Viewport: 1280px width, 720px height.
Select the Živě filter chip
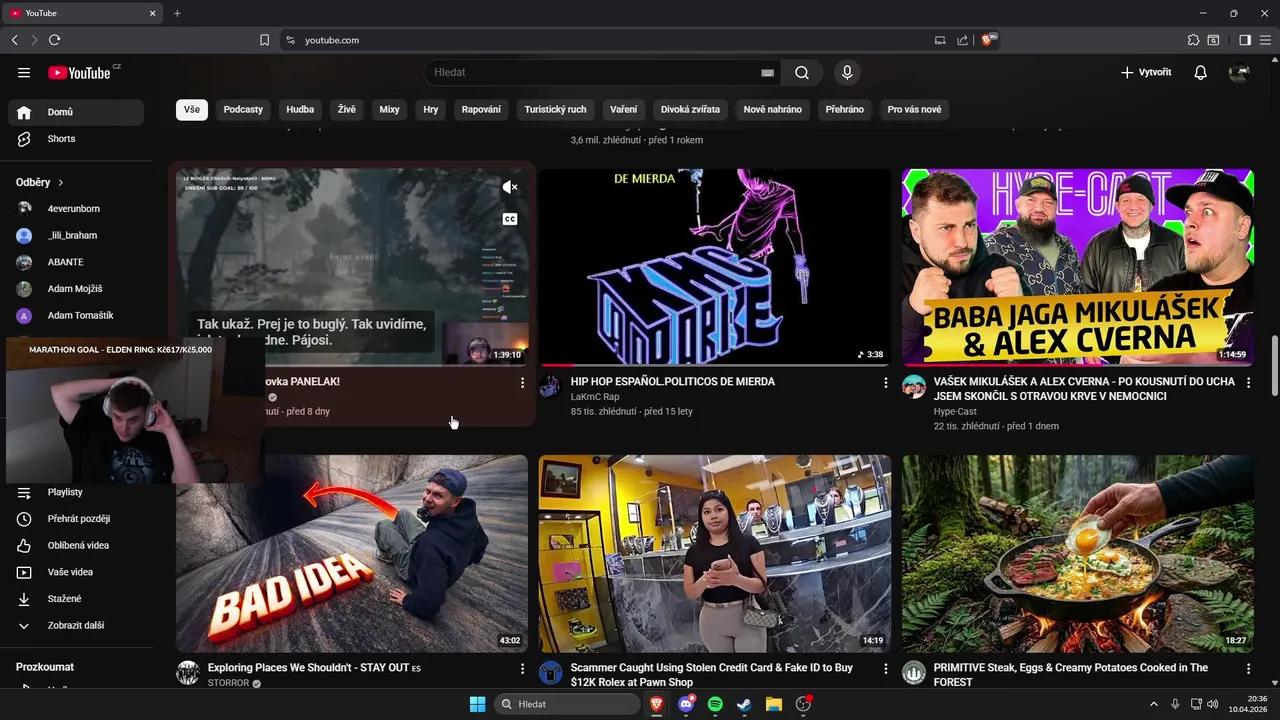click(x=347, y=109)
